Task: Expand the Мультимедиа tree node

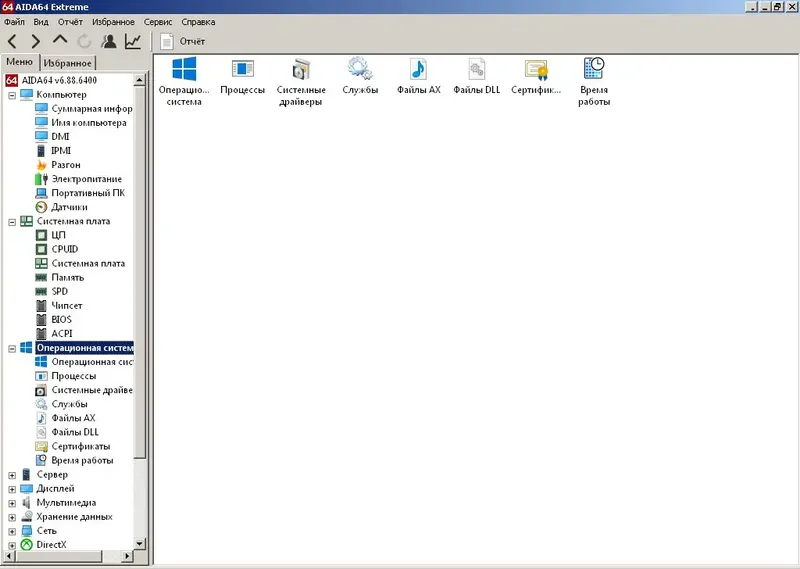Action: click(x=12, y=503)
